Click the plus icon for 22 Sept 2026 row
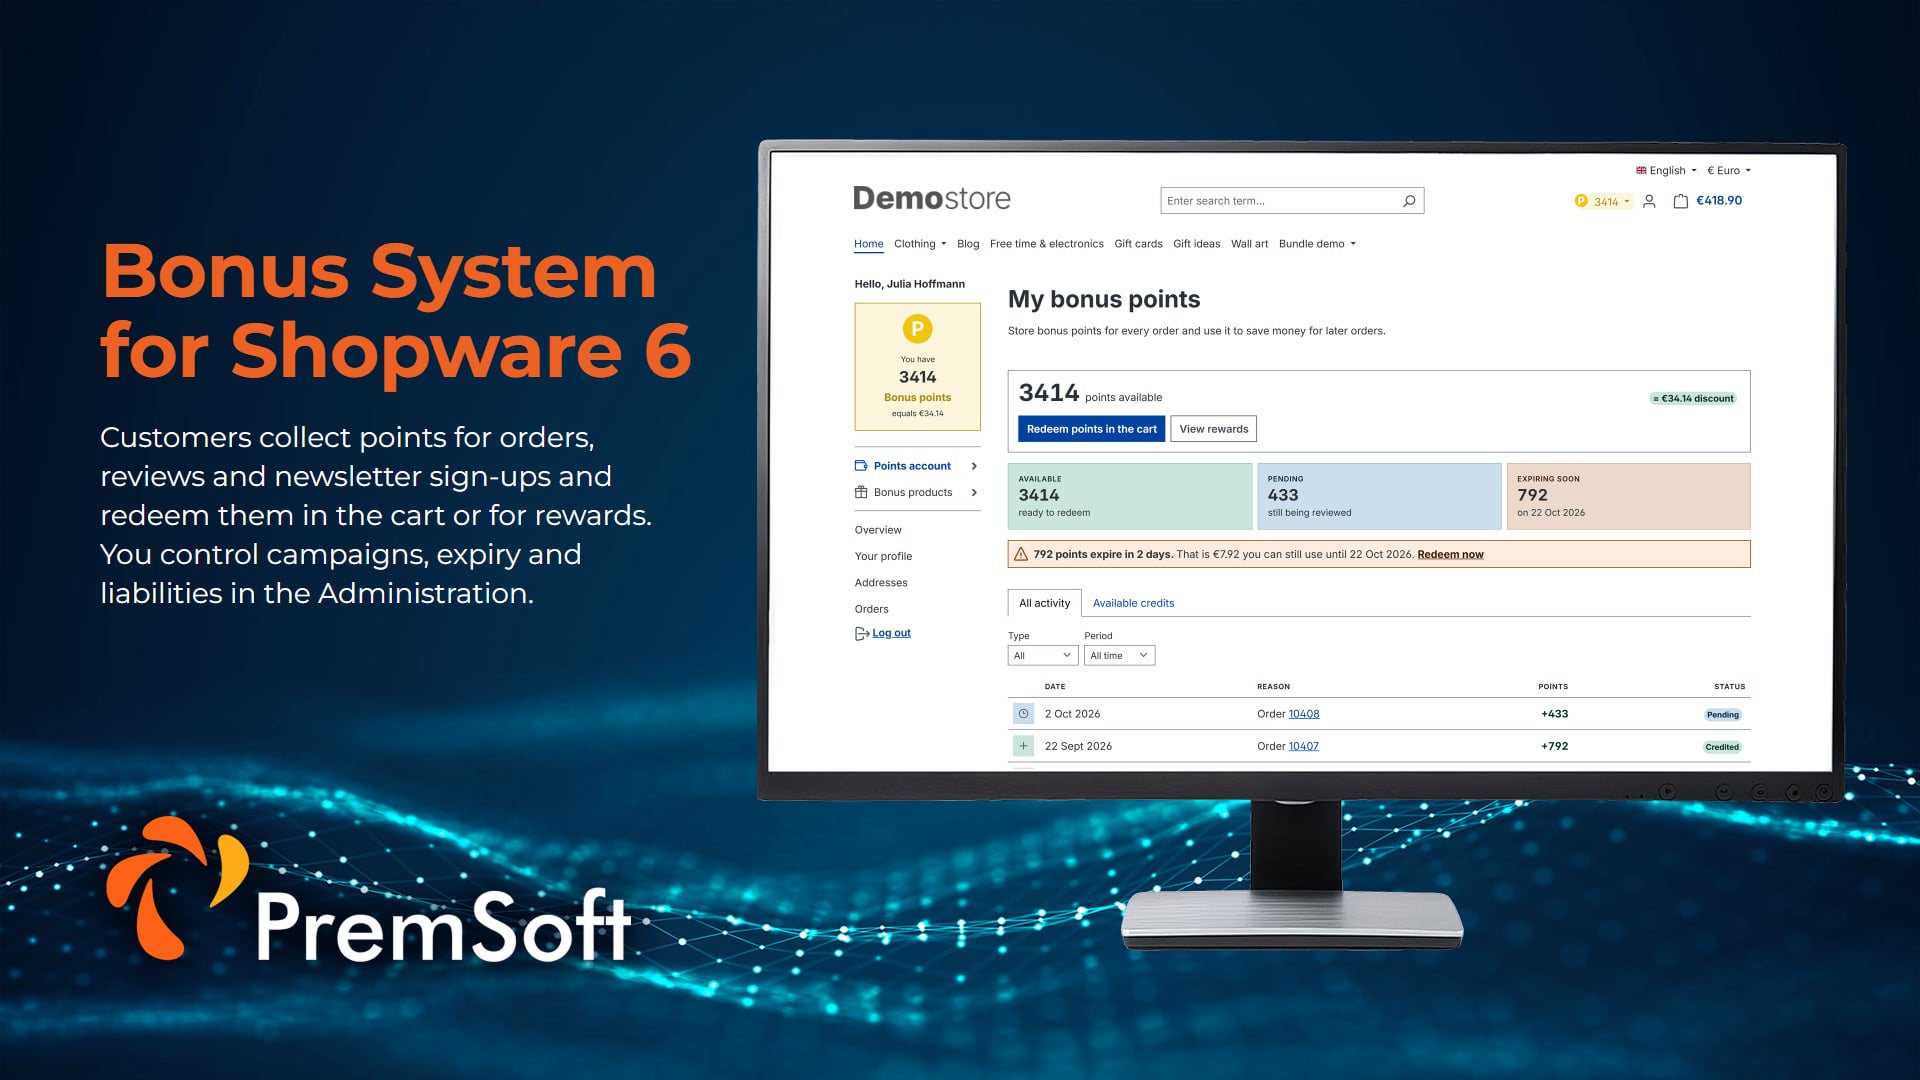1920x1080 pixels. click(x=1023, y=746)
